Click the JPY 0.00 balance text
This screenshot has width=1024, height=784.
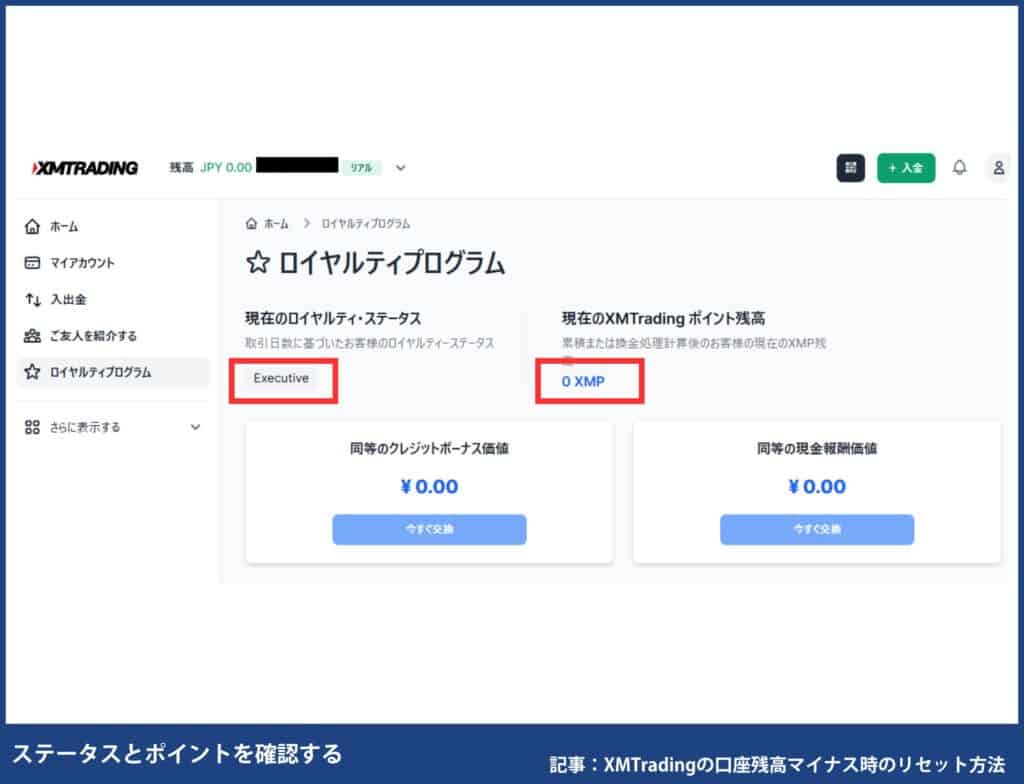tap(226, 168)
